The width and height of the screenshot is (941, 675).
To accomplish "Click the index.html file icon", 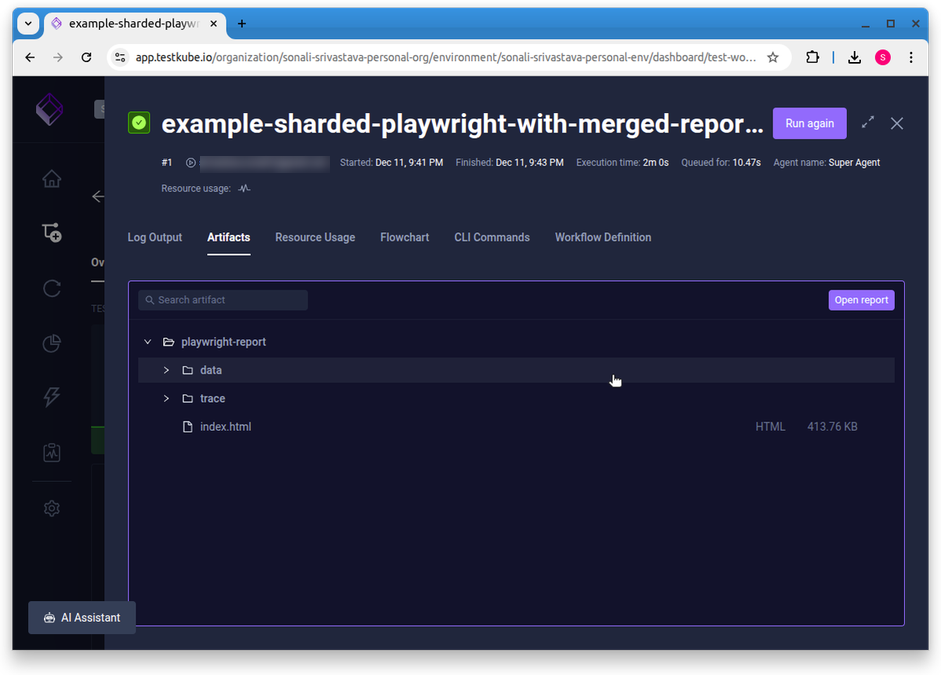I will click(188, 427).
